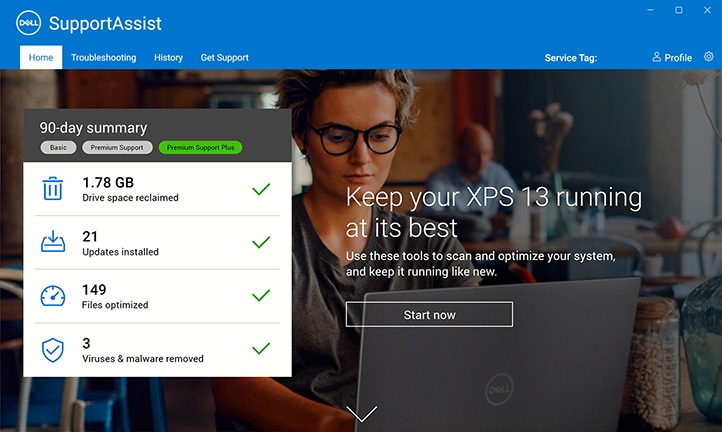Open the settings gear icon
The height and width of the screenshot is (432, 722).
pyautogui.click(x=709, y=57)
